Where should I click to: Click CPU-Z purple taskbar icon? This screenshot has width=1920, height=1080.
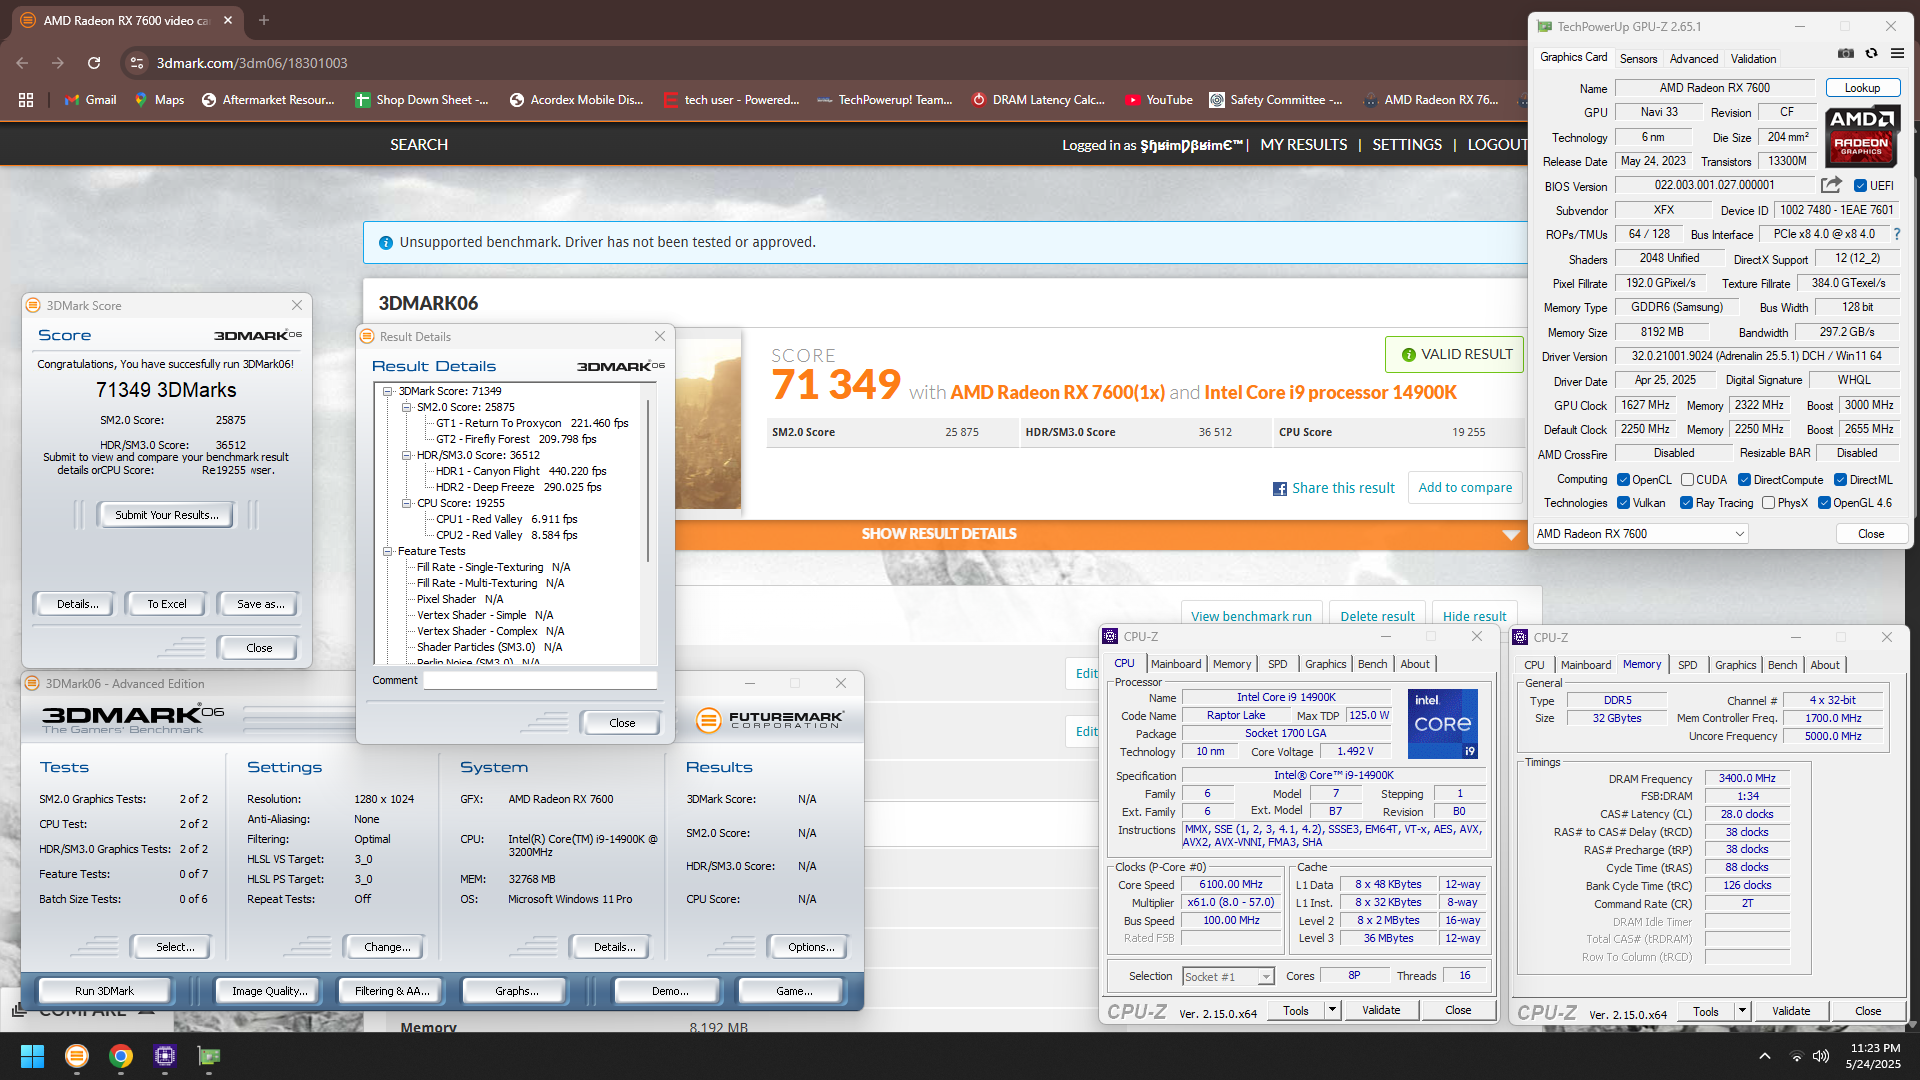pyautogui.click(x=165, y=1056)
